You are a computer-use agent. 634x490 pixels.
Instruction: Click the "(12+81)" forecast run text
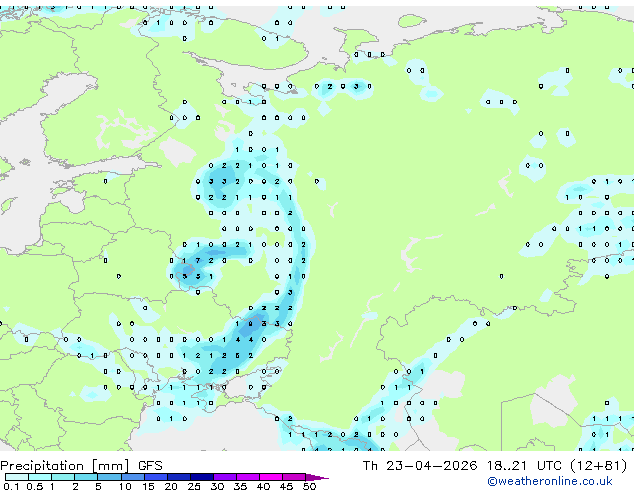tap(599, 466)
